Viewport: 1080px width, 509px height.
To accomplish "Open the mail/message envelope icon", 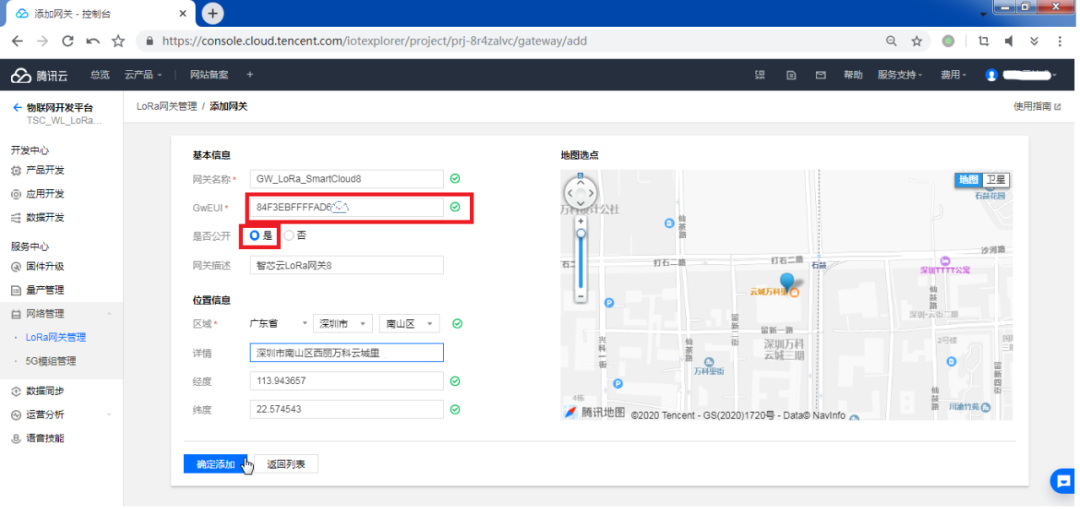I will [x=820, y=75].
